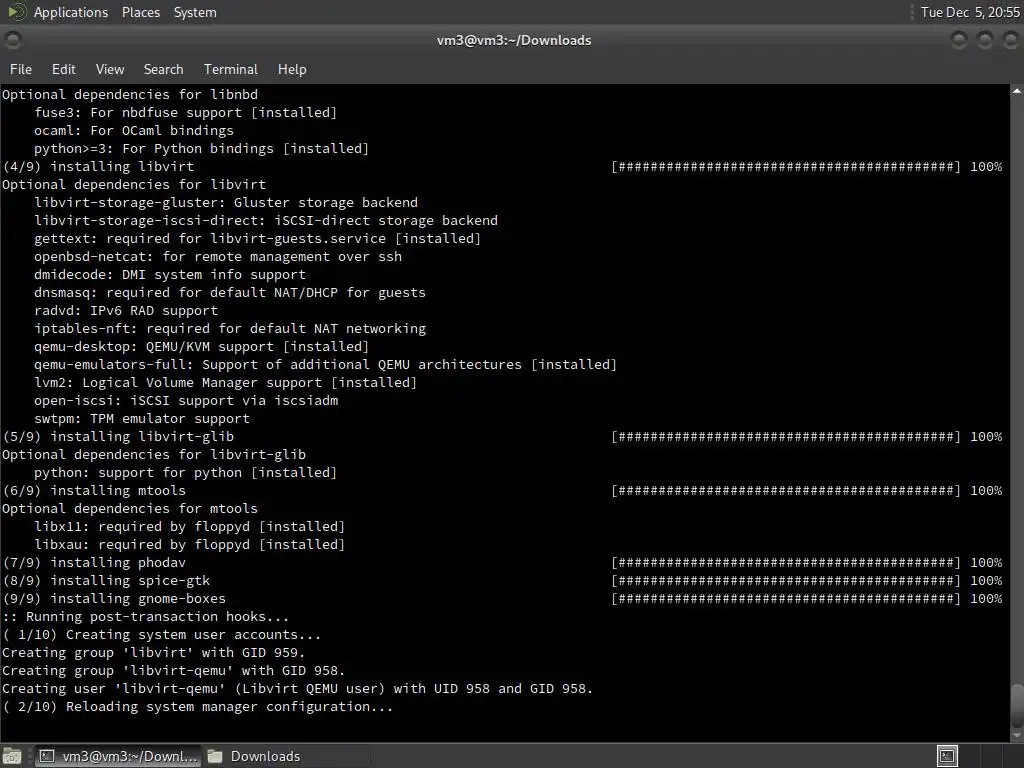
Task: Open the Help menu
Action: (291, 69)
